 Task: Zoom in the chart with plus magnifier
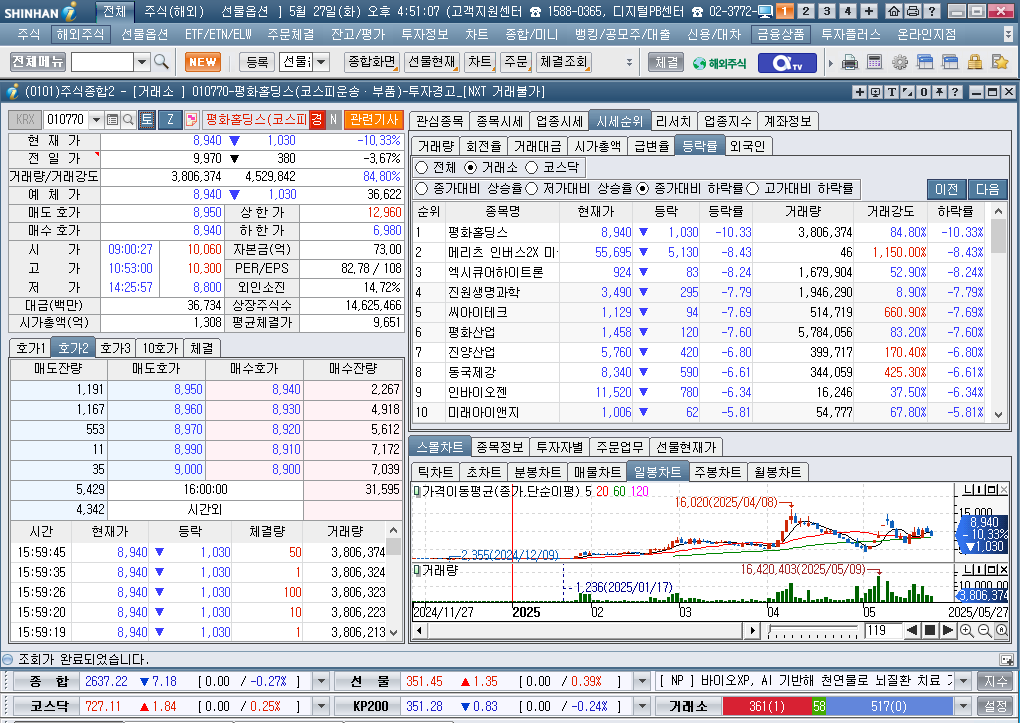click(967, 631)
